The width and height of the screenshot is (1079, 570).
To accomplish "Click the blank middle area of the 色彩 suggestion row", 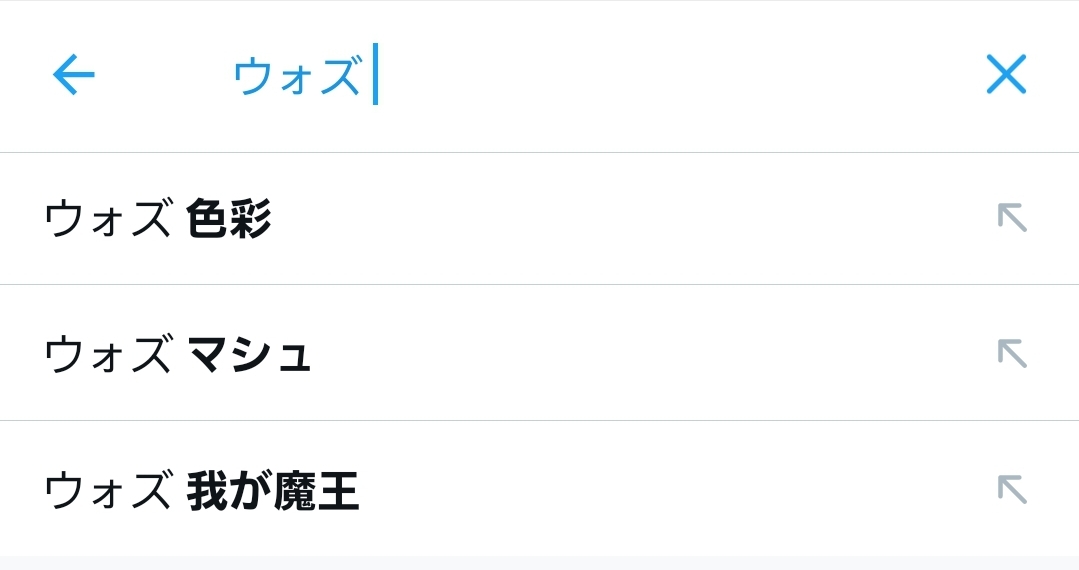I will coord(620,219).
